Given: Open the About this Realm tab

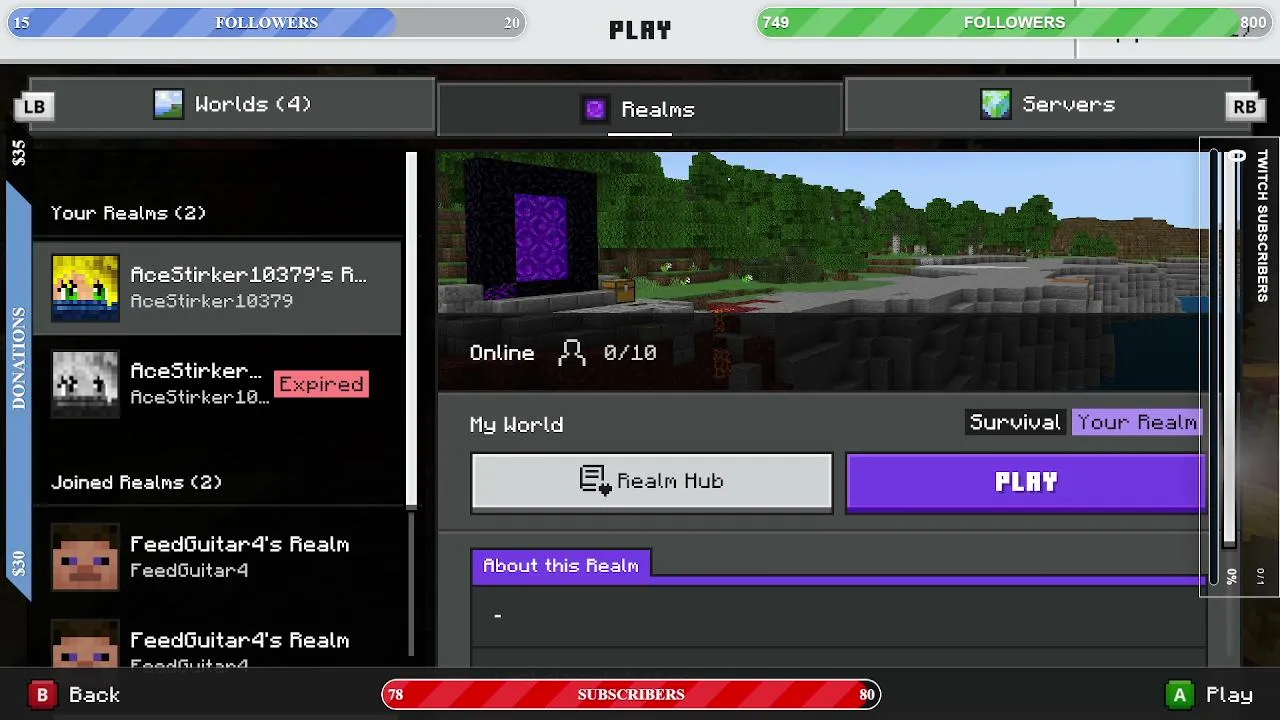Looking at the screenshot, I should [561, 565].
